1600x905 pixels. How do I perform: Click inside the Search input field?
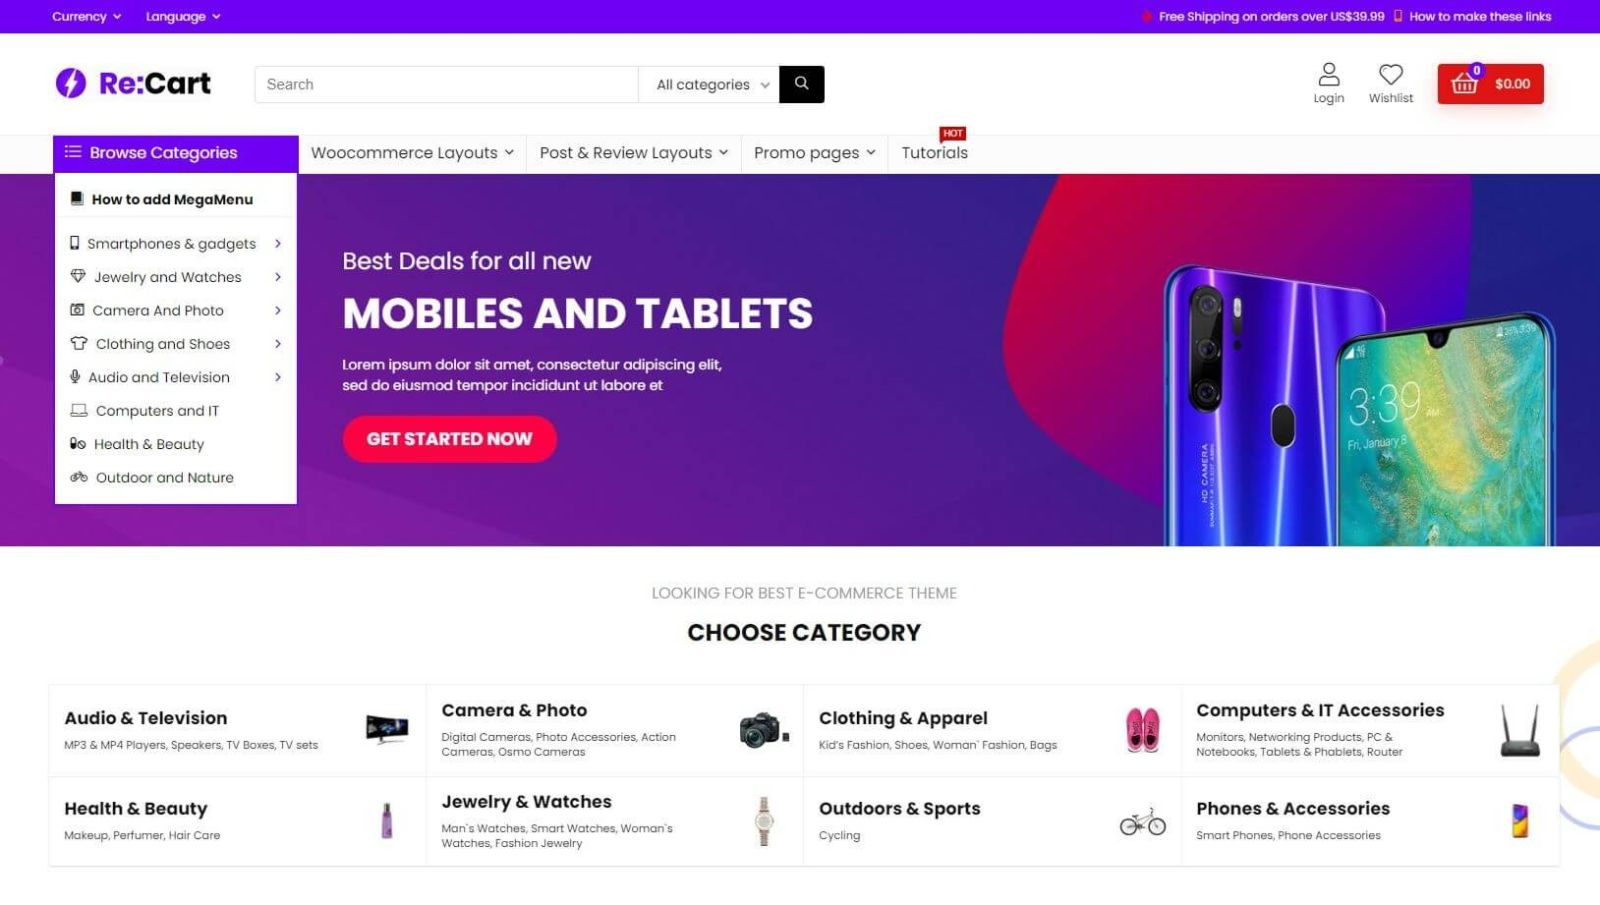point(446,85)
